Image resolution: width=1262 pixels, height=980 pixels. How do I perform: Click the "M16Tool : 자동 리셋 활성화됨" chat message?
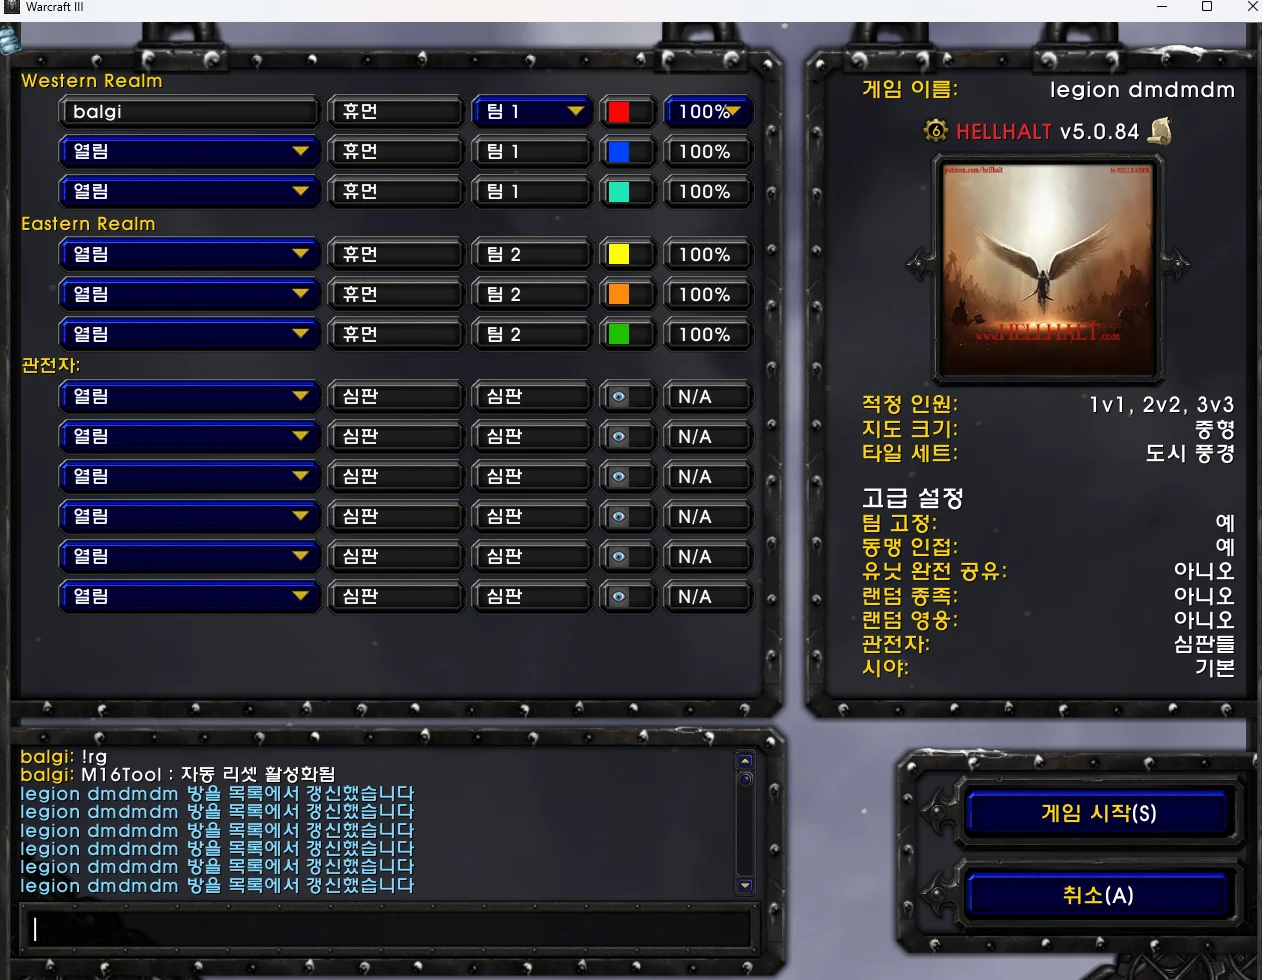pos(208,775)
